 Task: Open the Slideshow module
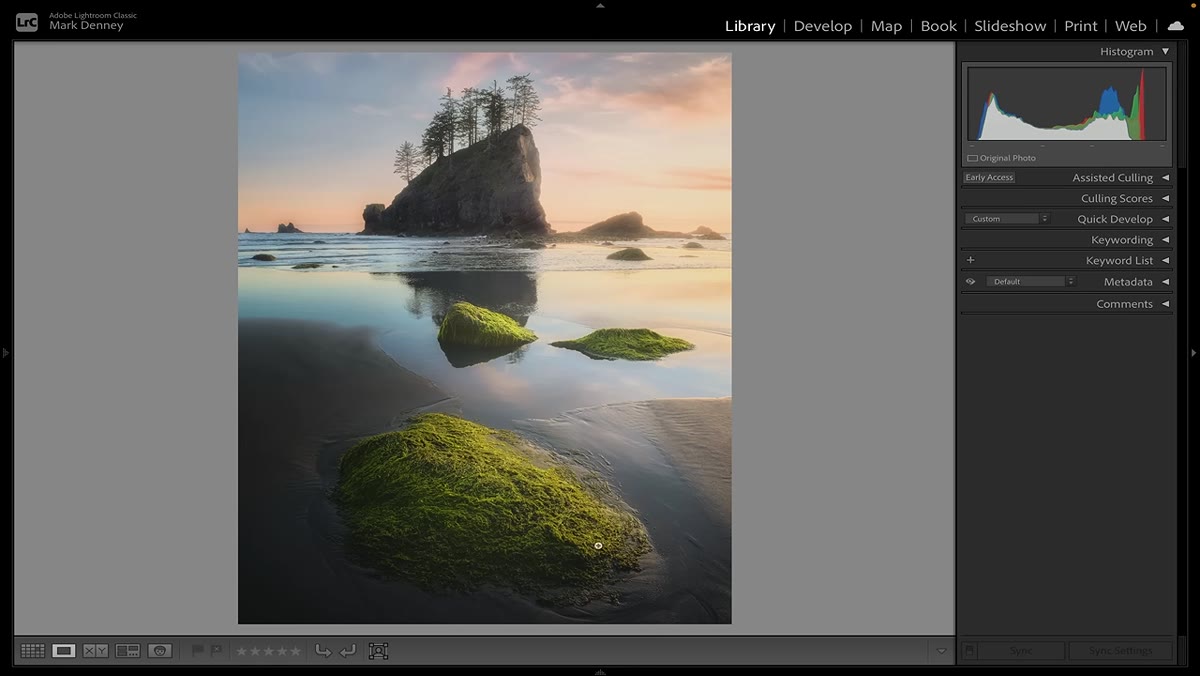click(x=1010, y=26)
